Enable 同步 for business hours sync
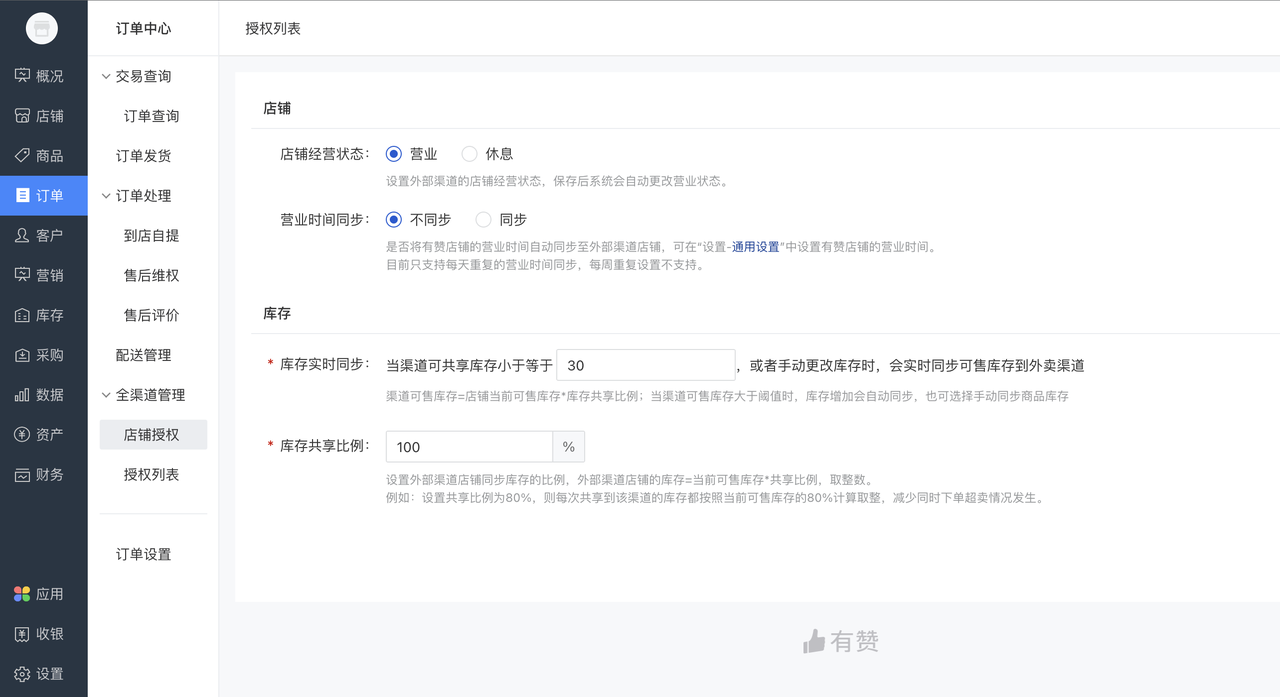The width and height of the screenshot is (1280, 697). tap(483, 219)
